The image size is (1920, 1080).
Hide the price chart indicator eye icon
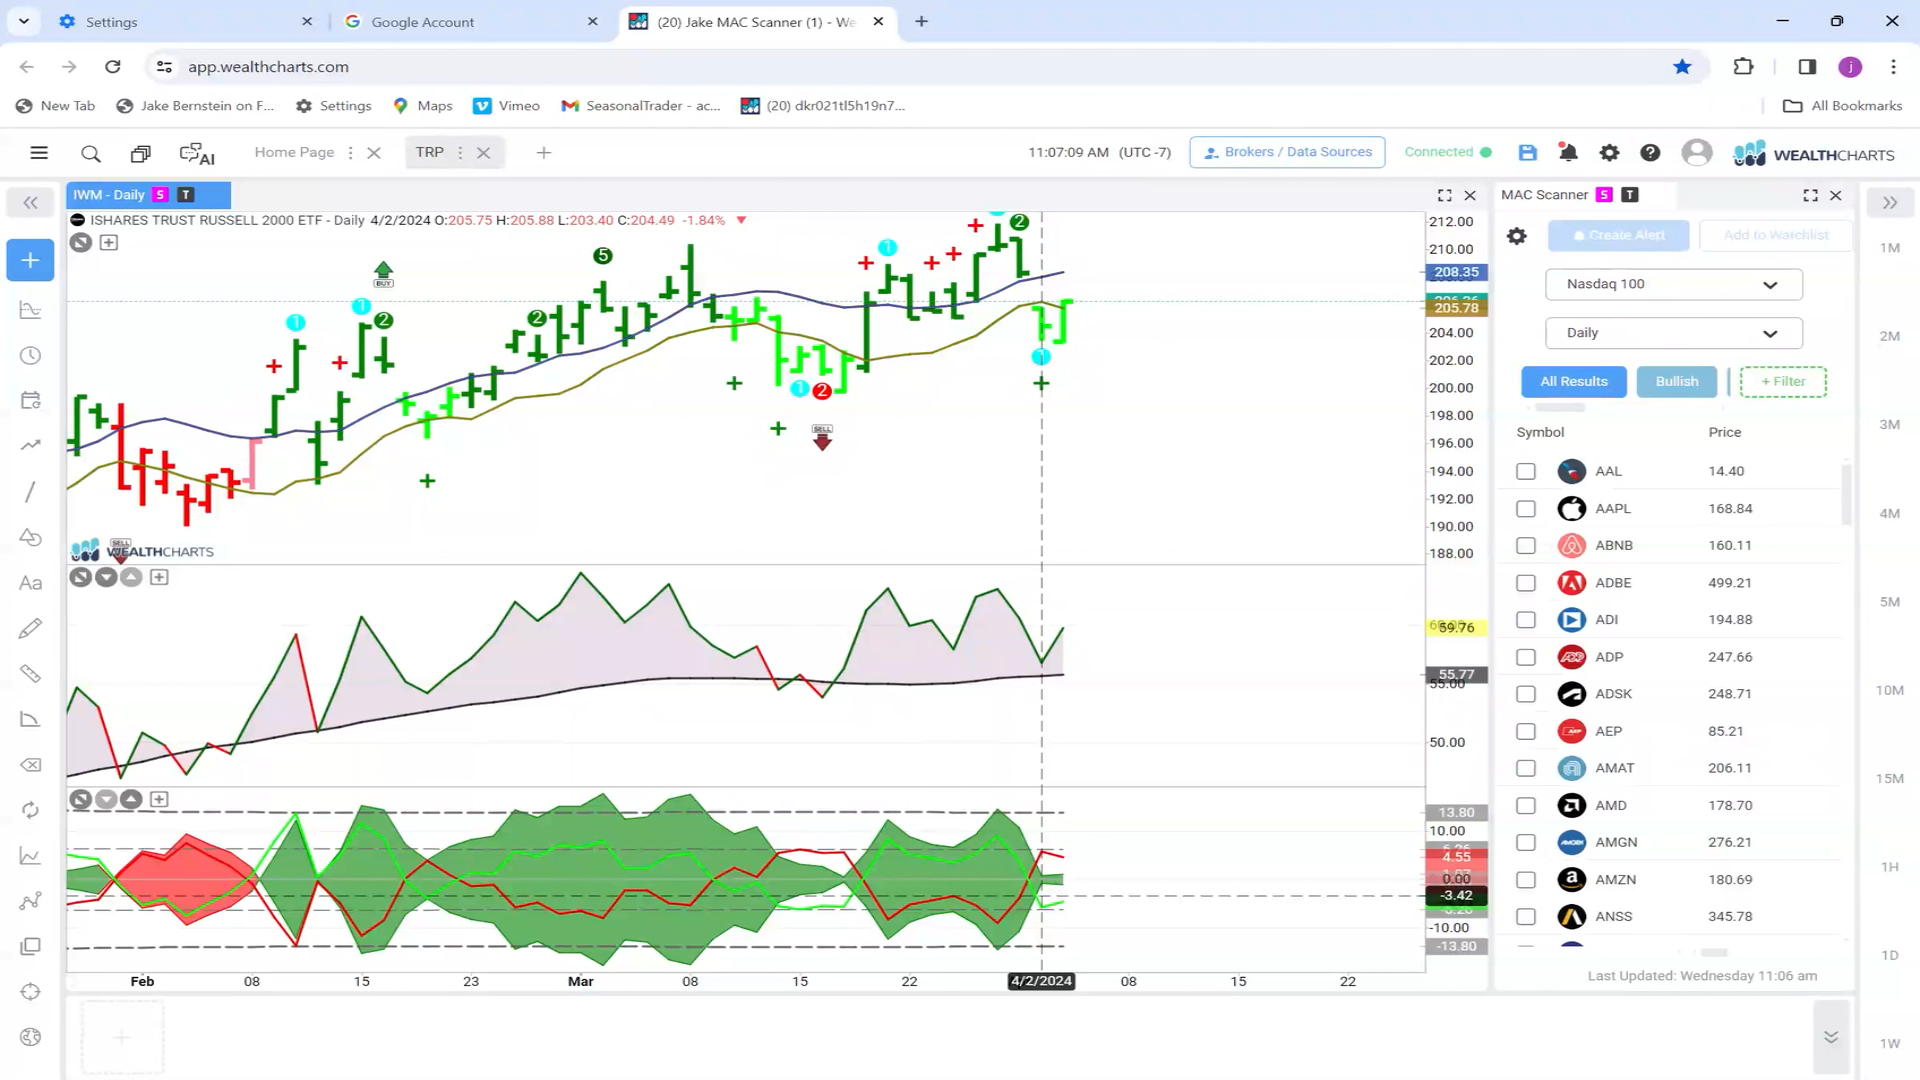pyautogui.click(x=81, y=242)
